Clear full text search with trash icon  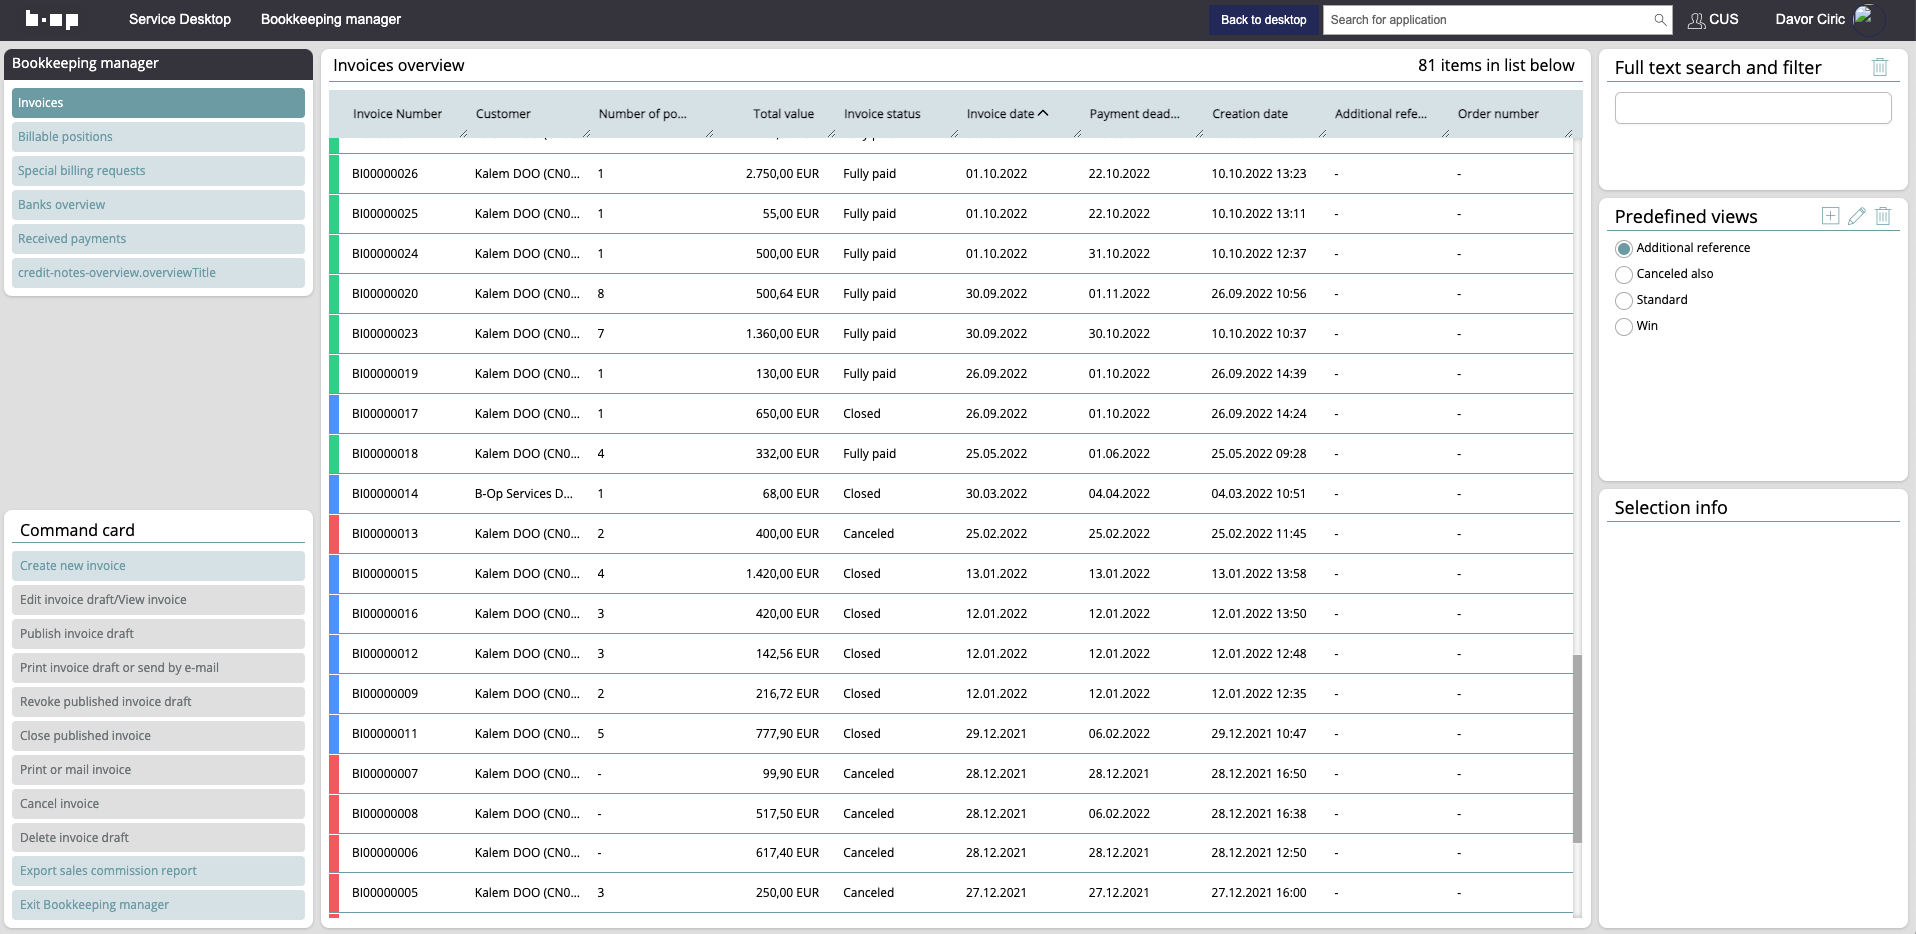tap(1879, 67)
